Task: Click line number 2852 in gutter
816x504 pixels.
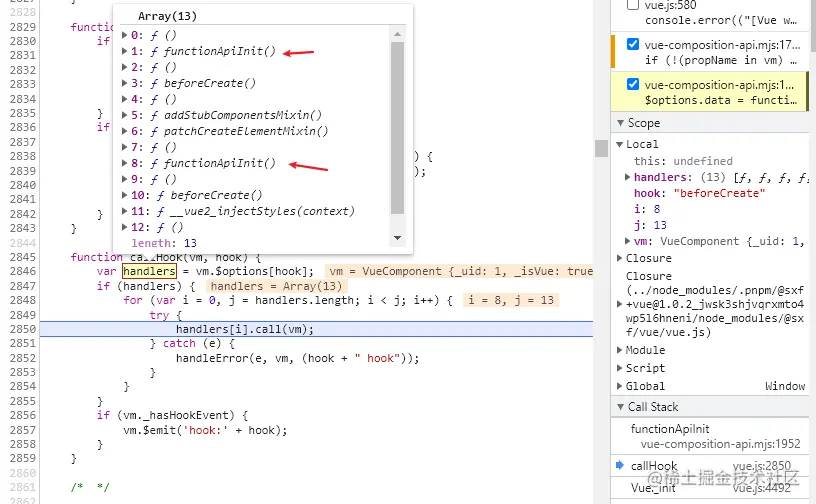Action: 23,358
